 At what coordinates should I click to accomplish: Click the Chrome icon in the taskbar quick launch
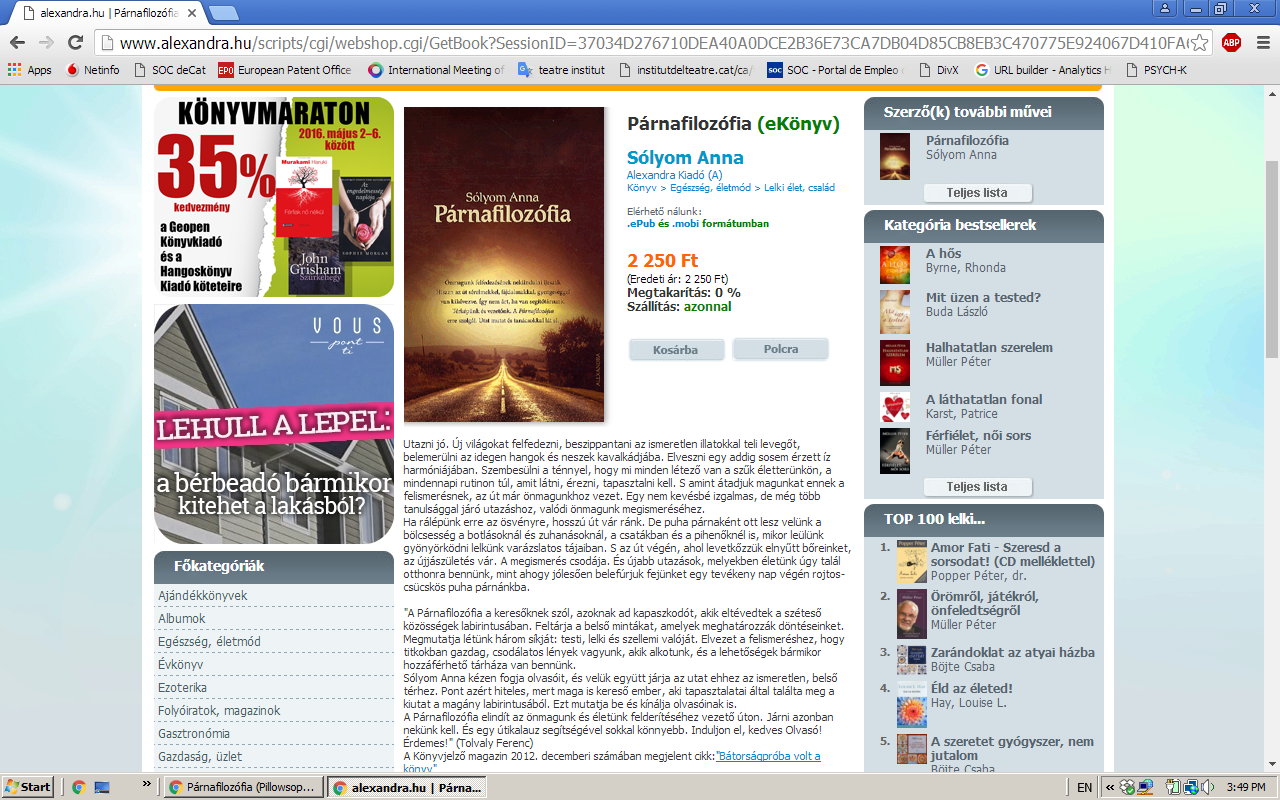79,787
